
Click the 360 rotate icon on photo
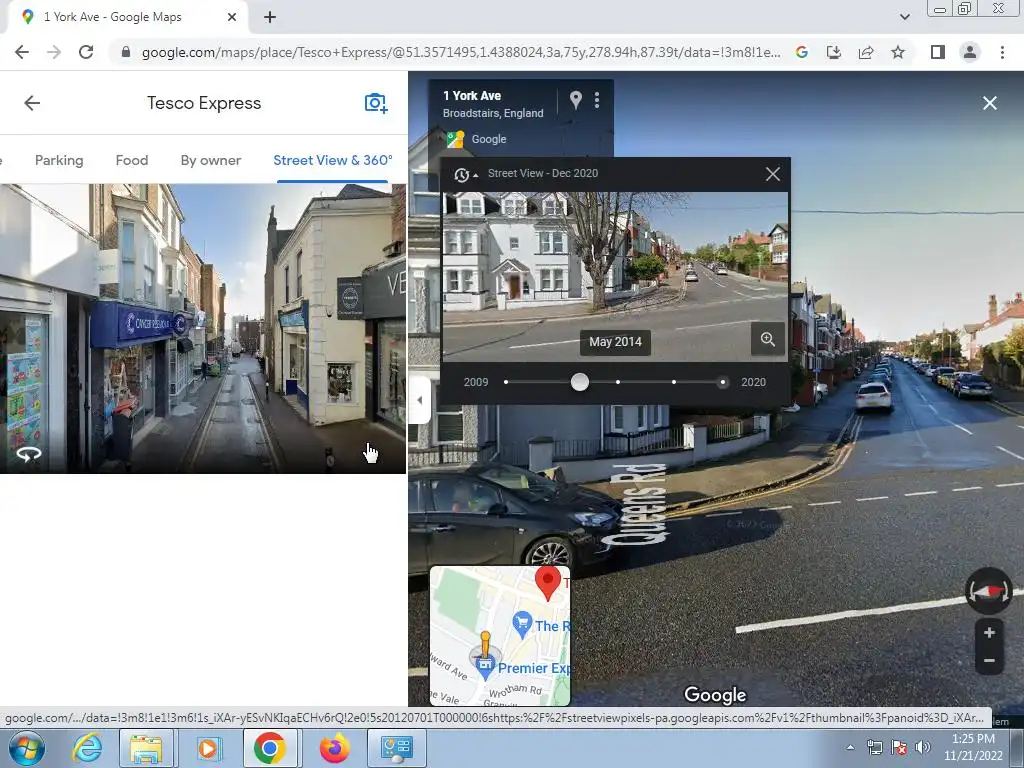[x=29, y=454]
